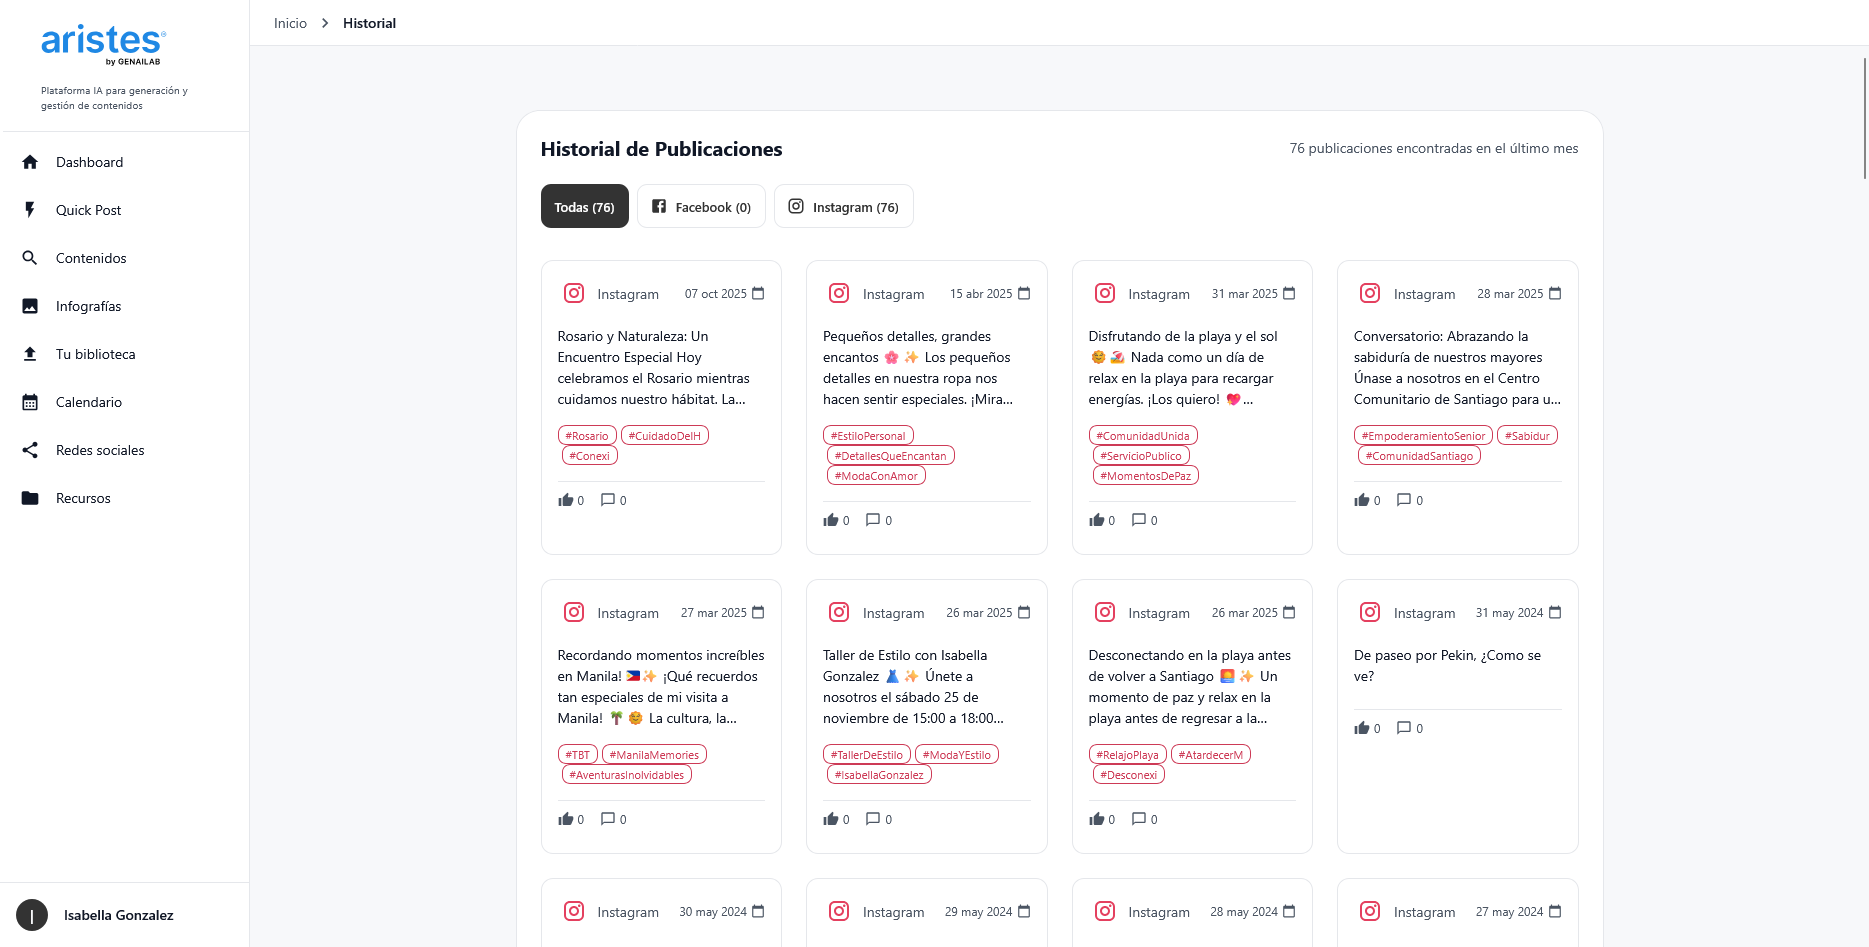Filter by Instagram (76) tab
The height and width of the screenshot is (947, 1869).
(843, 207)
